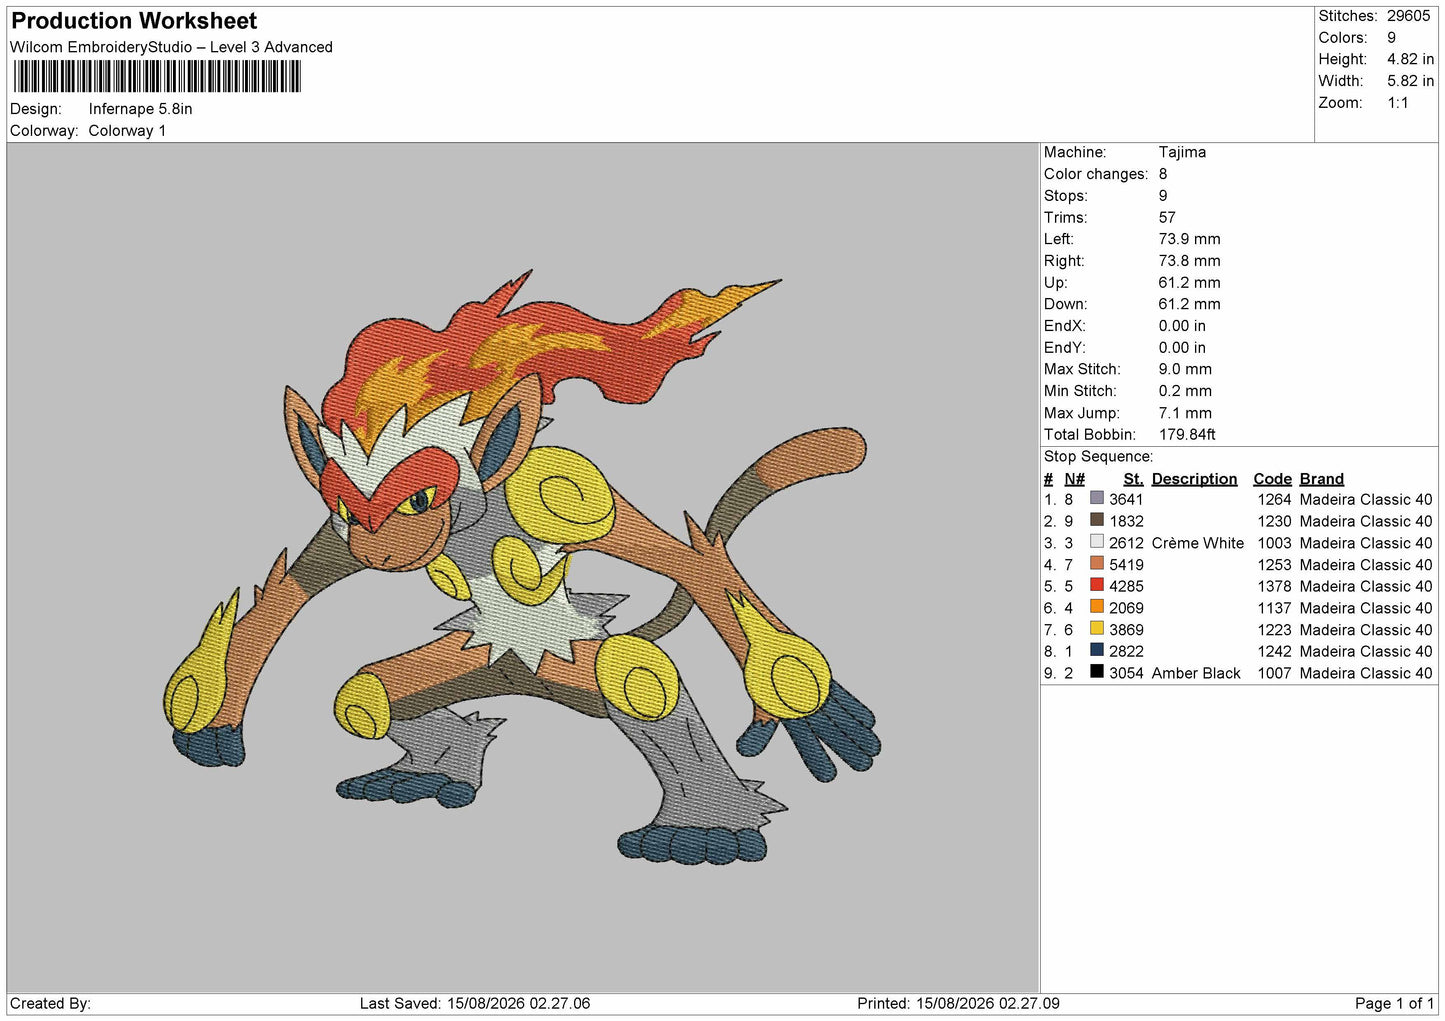The width and height of the screenshot is (1445, 1021).
Task: Click the 'Amber Black' description
Action: click(x=1196, y=673)
